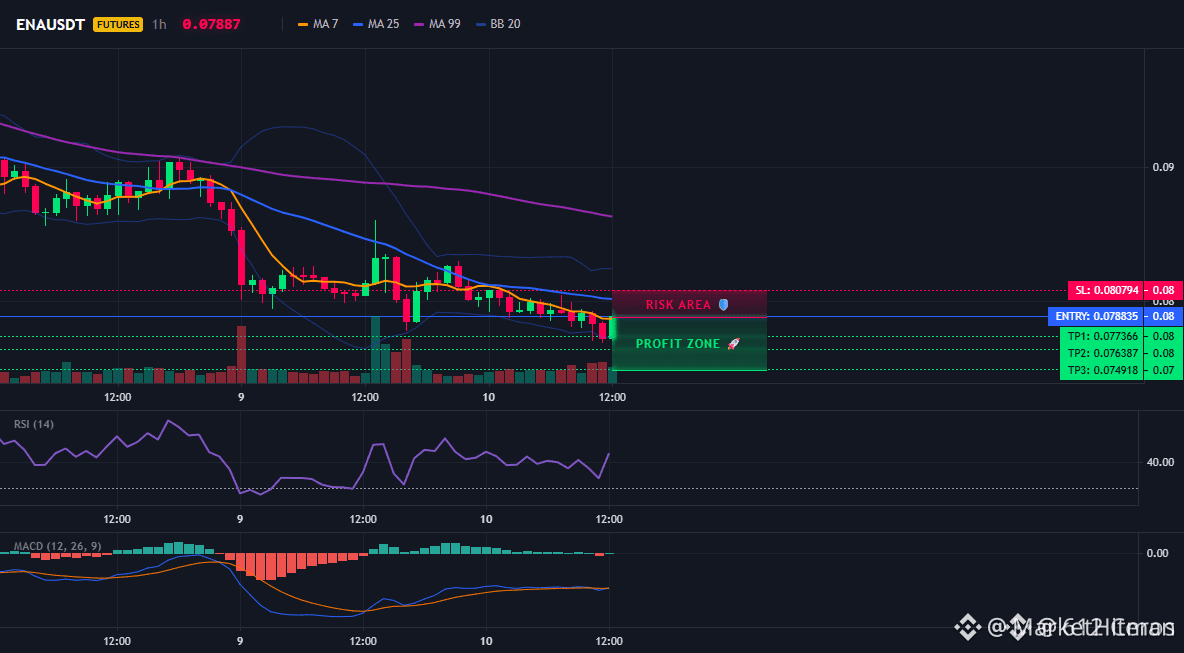Click the RISK AREA box

(x=689, y=303)
